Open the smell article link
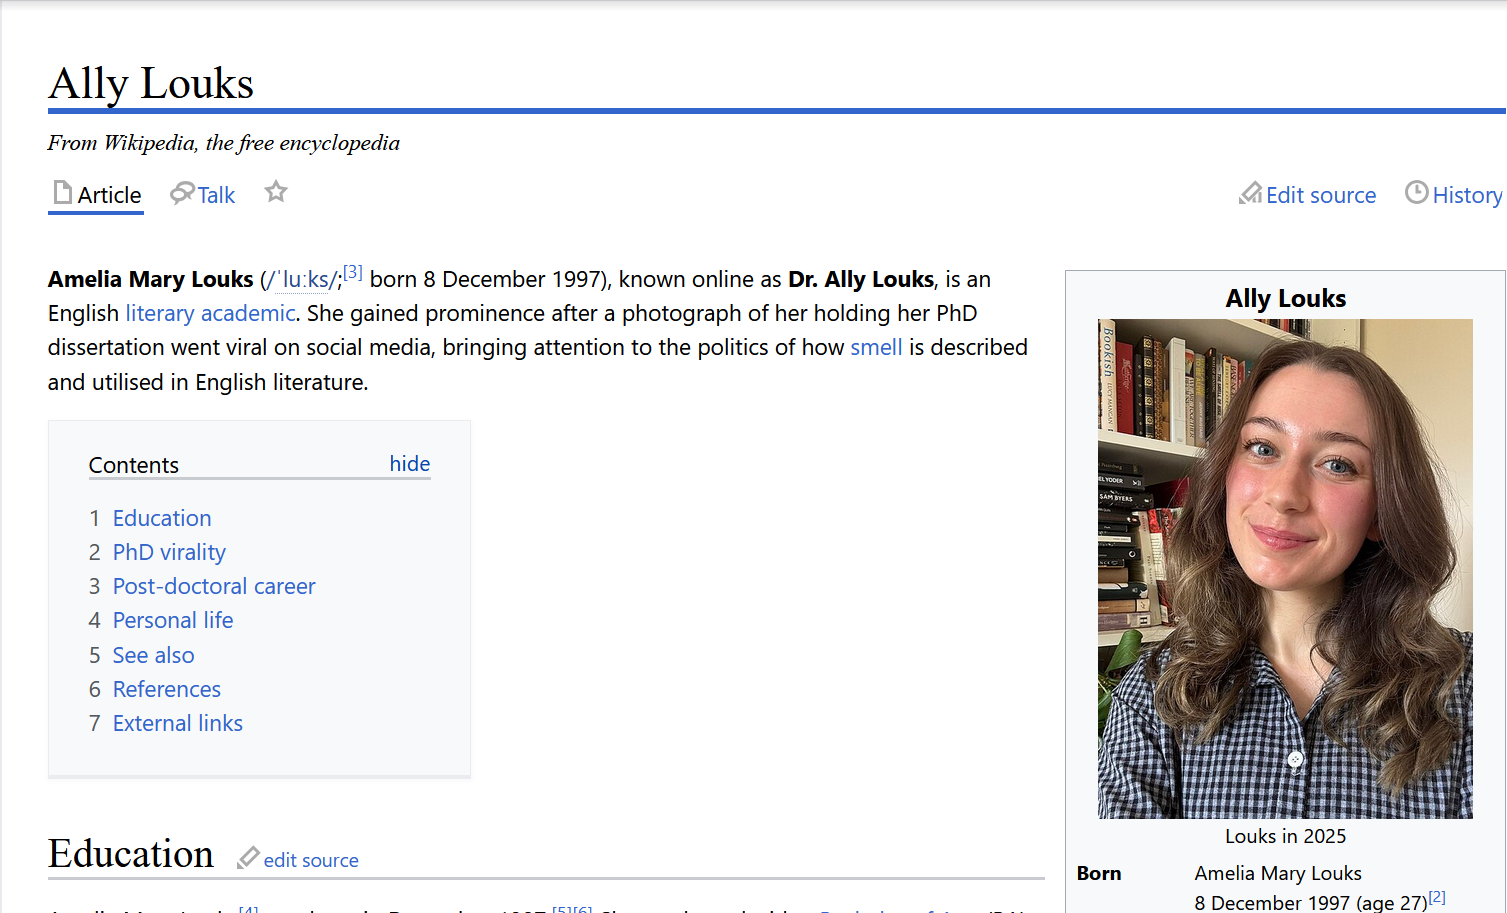Viewport: 1507px width, 913px height. pos(876,347)
